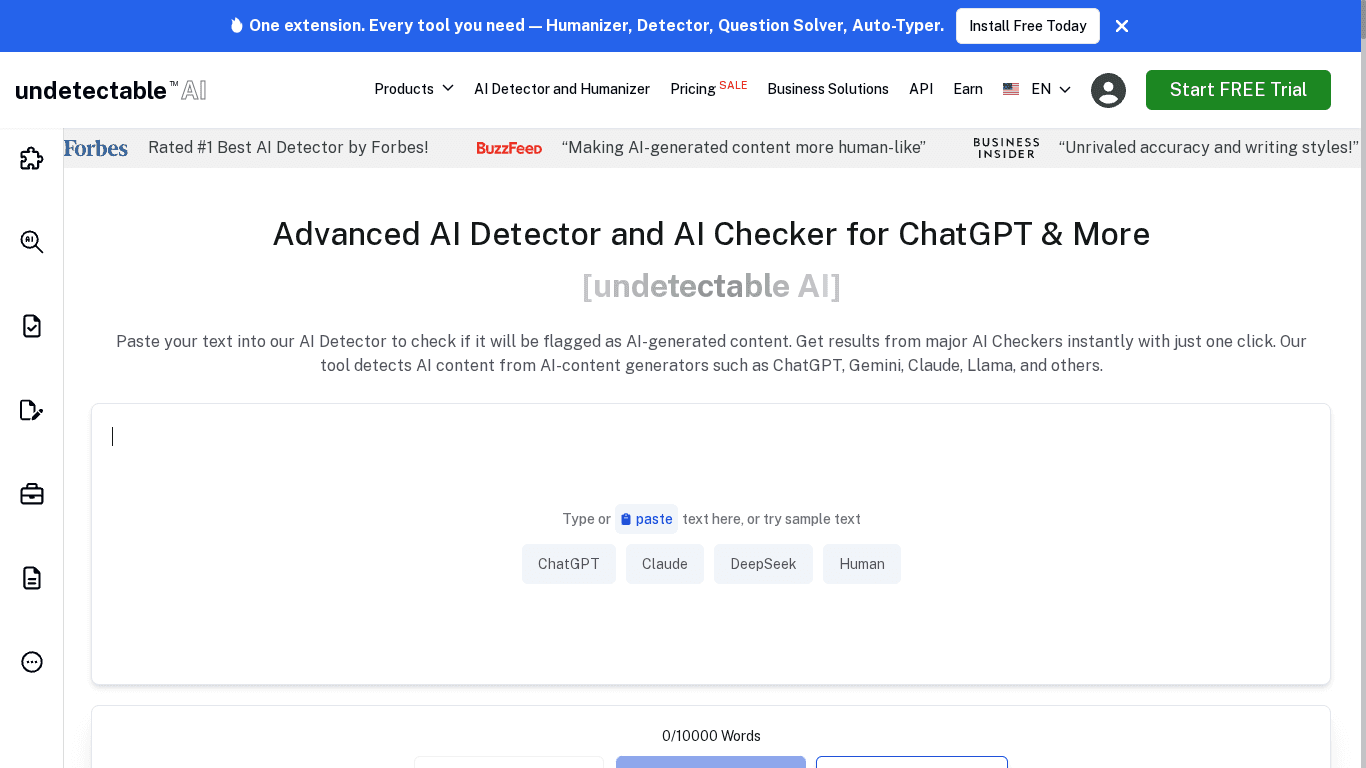1366x768 pixels.
Task: Click the US flag language icon
Action: click(x=1011, y=89)
